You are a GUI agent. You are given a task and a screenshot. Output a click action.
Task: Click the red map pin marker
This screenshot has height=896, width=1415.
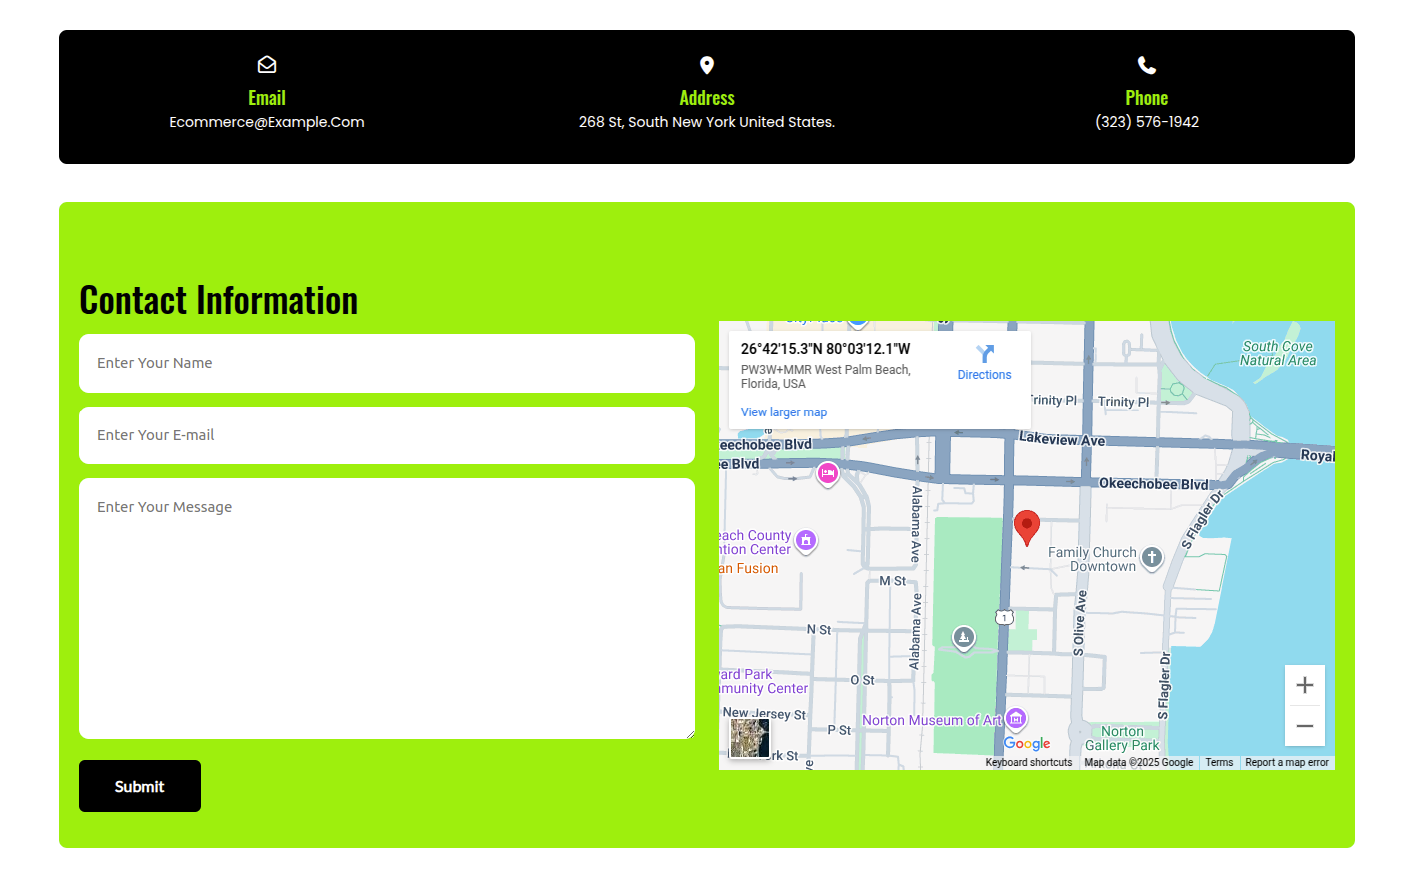pos(1026,526)
